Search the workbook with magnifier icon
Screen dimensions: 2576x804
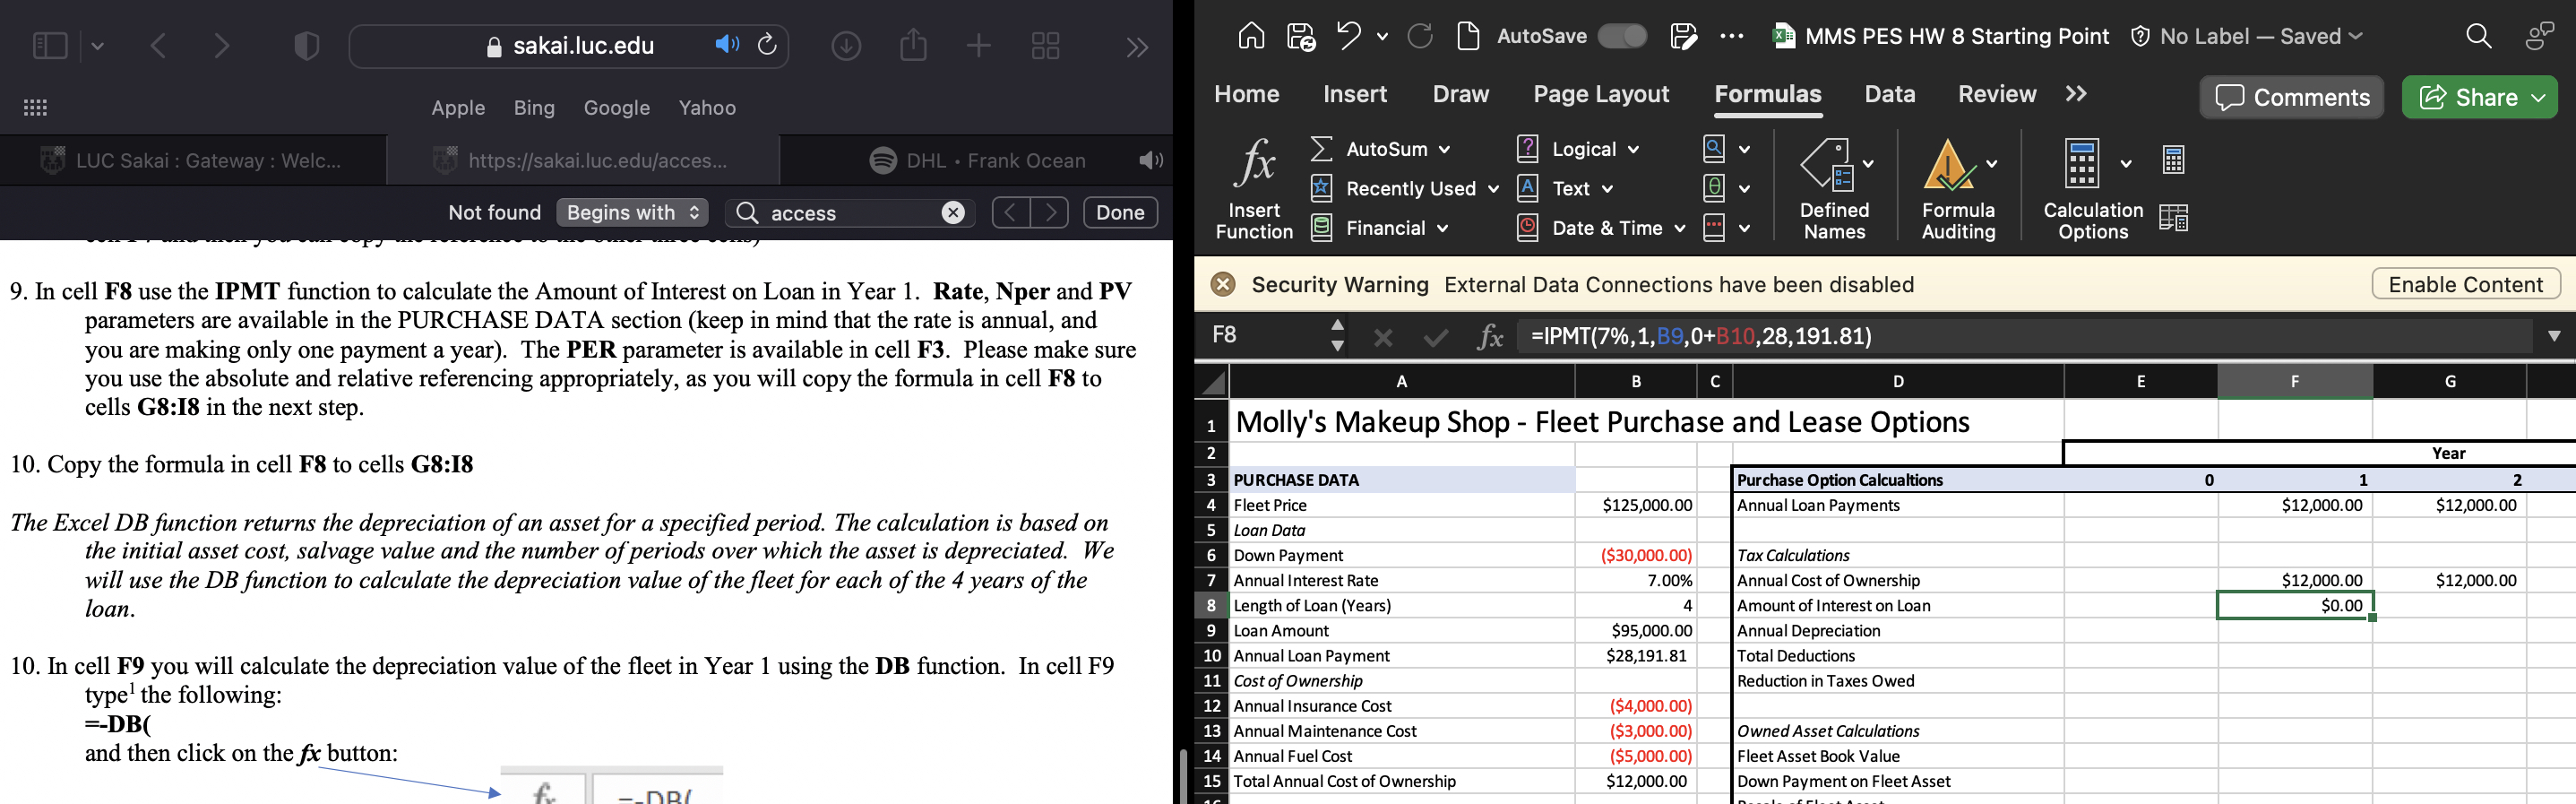click(x=2478, y=37)
